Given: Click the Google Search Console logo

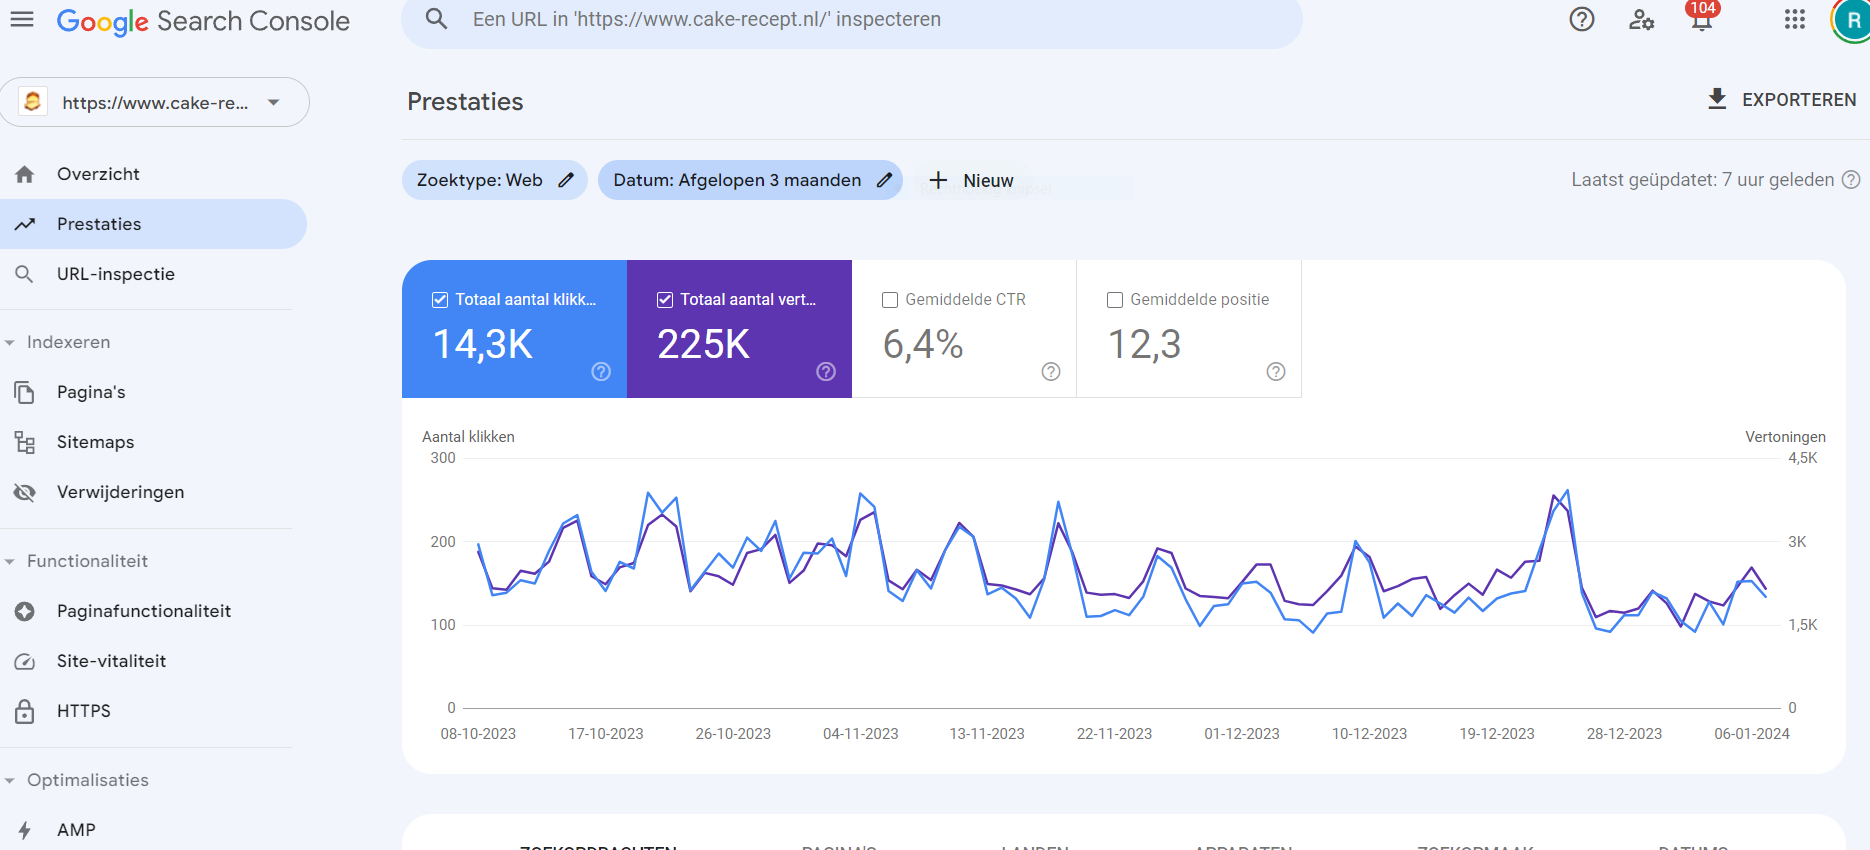Looking at the screenshot, I should pyautogui.click(x=203, y=21).
